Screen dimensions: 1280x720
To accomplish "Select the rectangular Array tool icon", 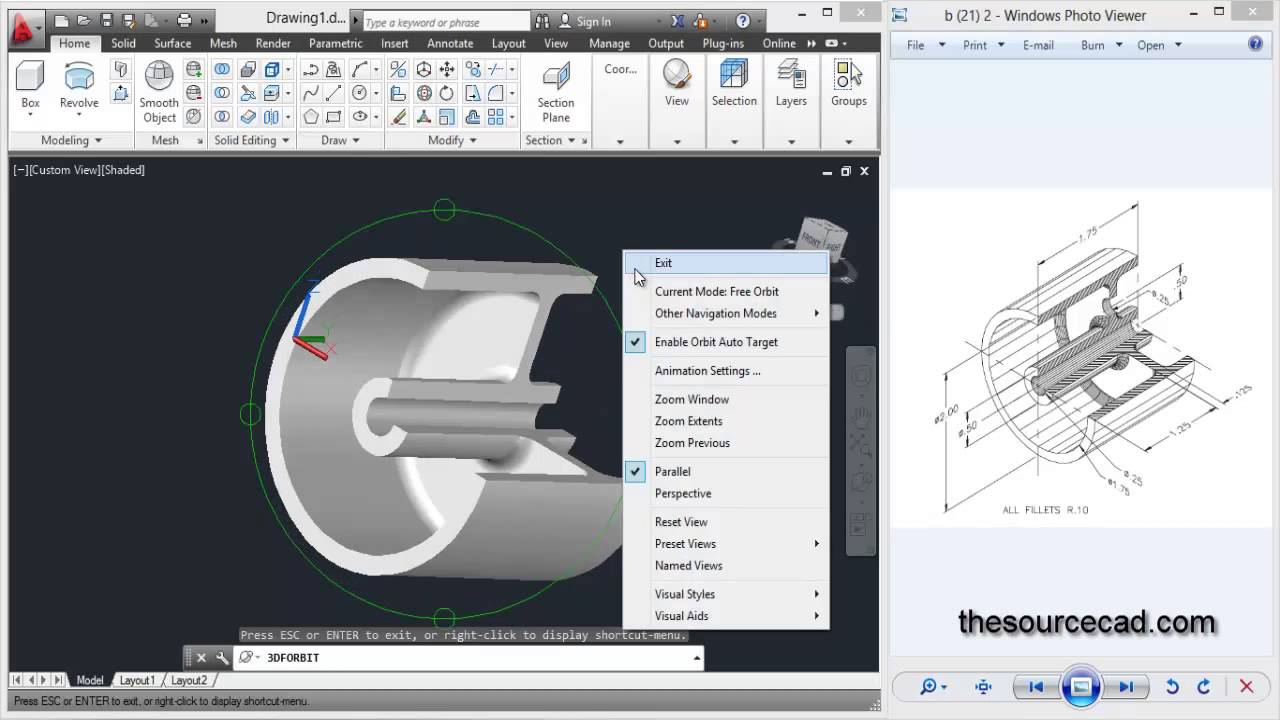I will [495, 117].
